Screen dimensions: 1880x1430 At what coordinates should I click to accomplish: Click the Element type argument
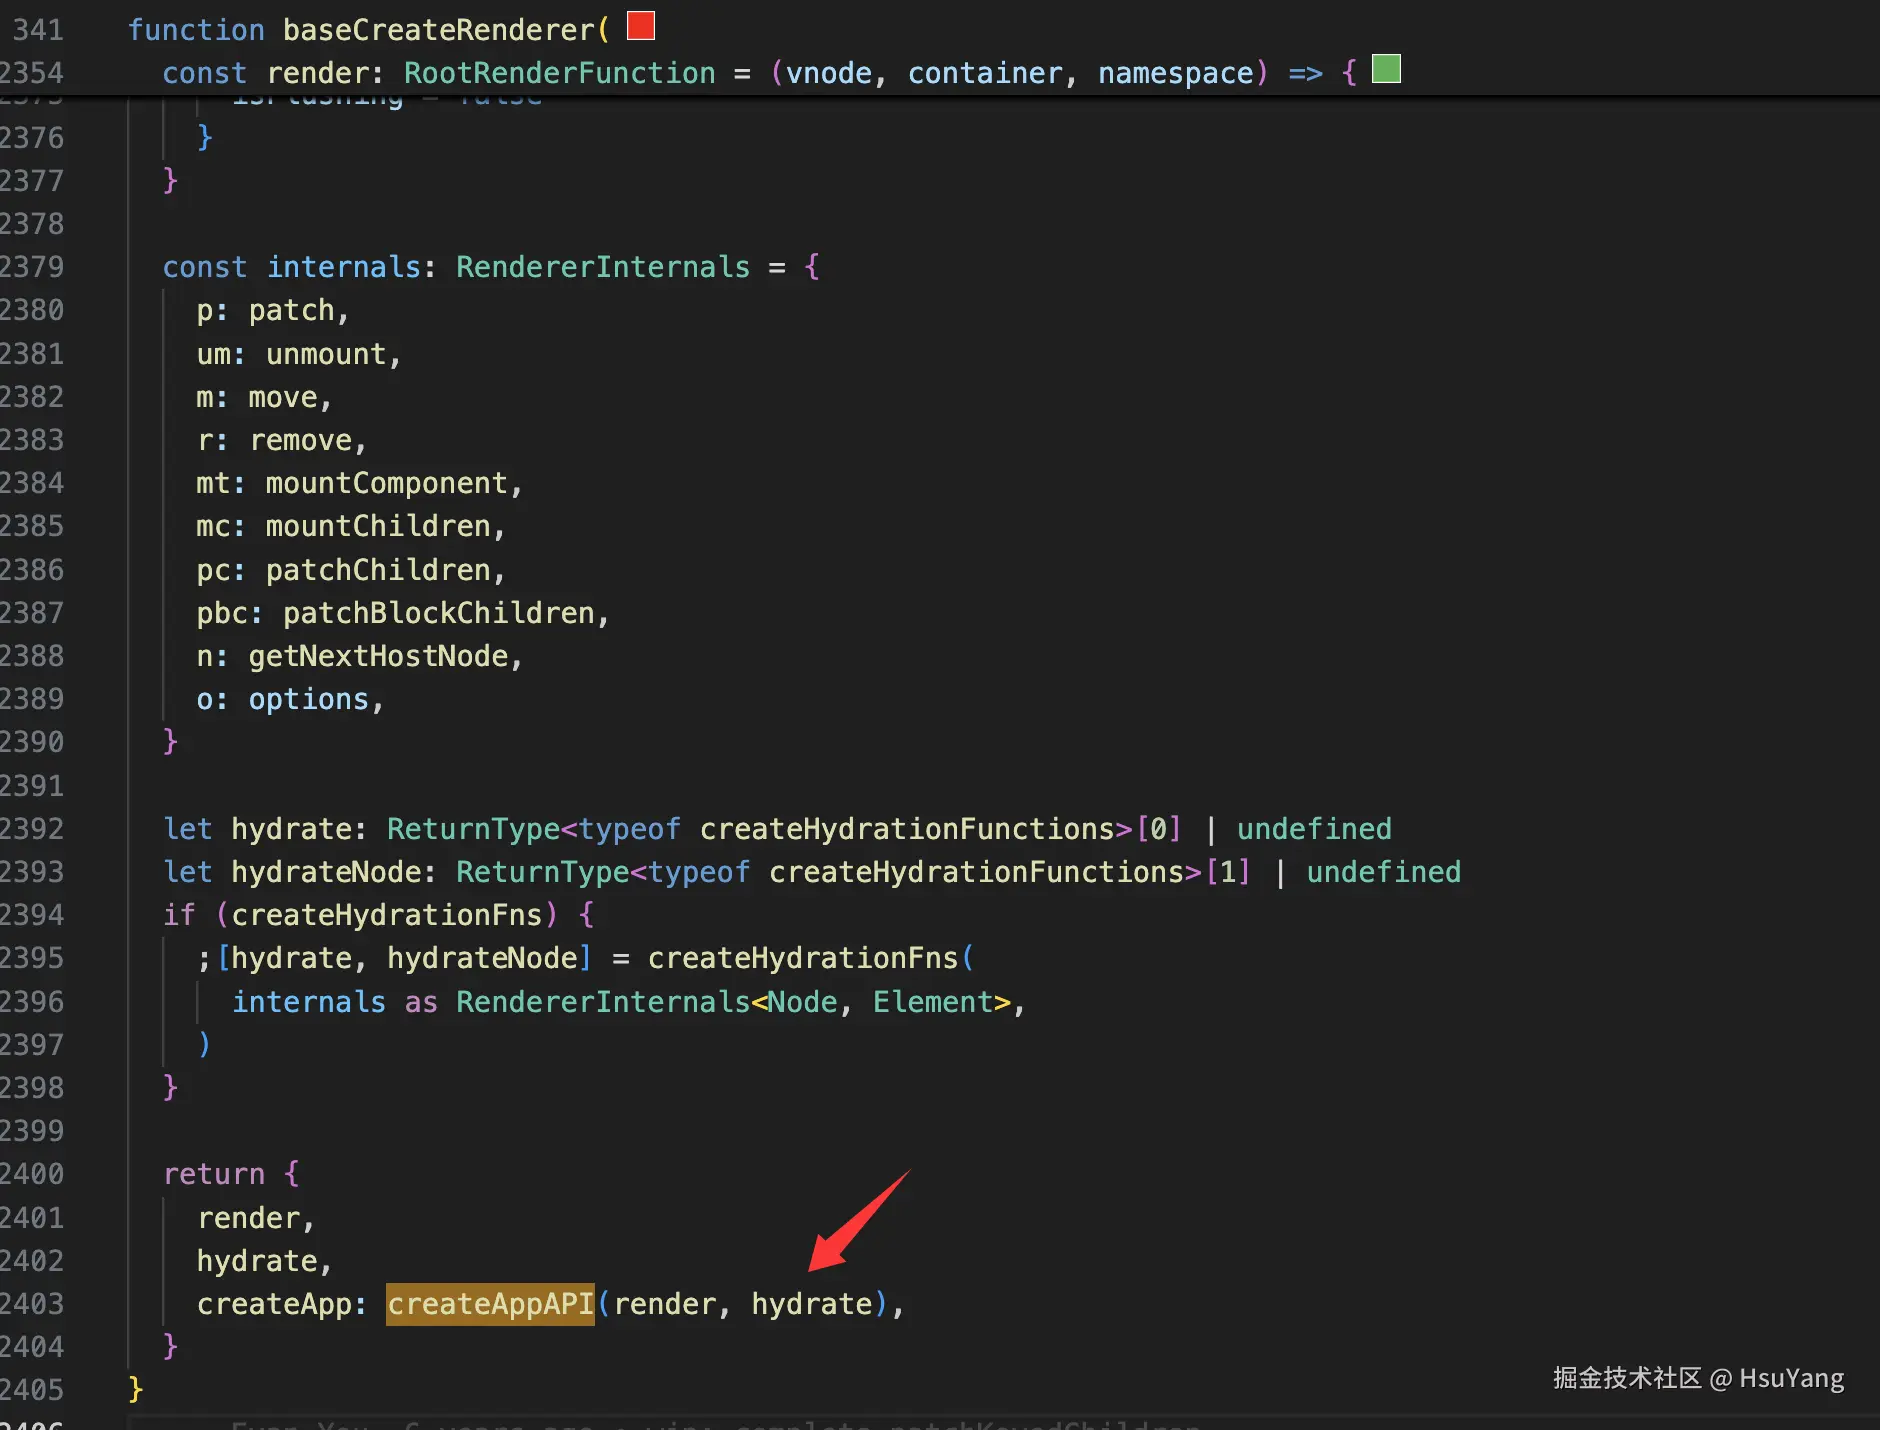pos(933,1002)
